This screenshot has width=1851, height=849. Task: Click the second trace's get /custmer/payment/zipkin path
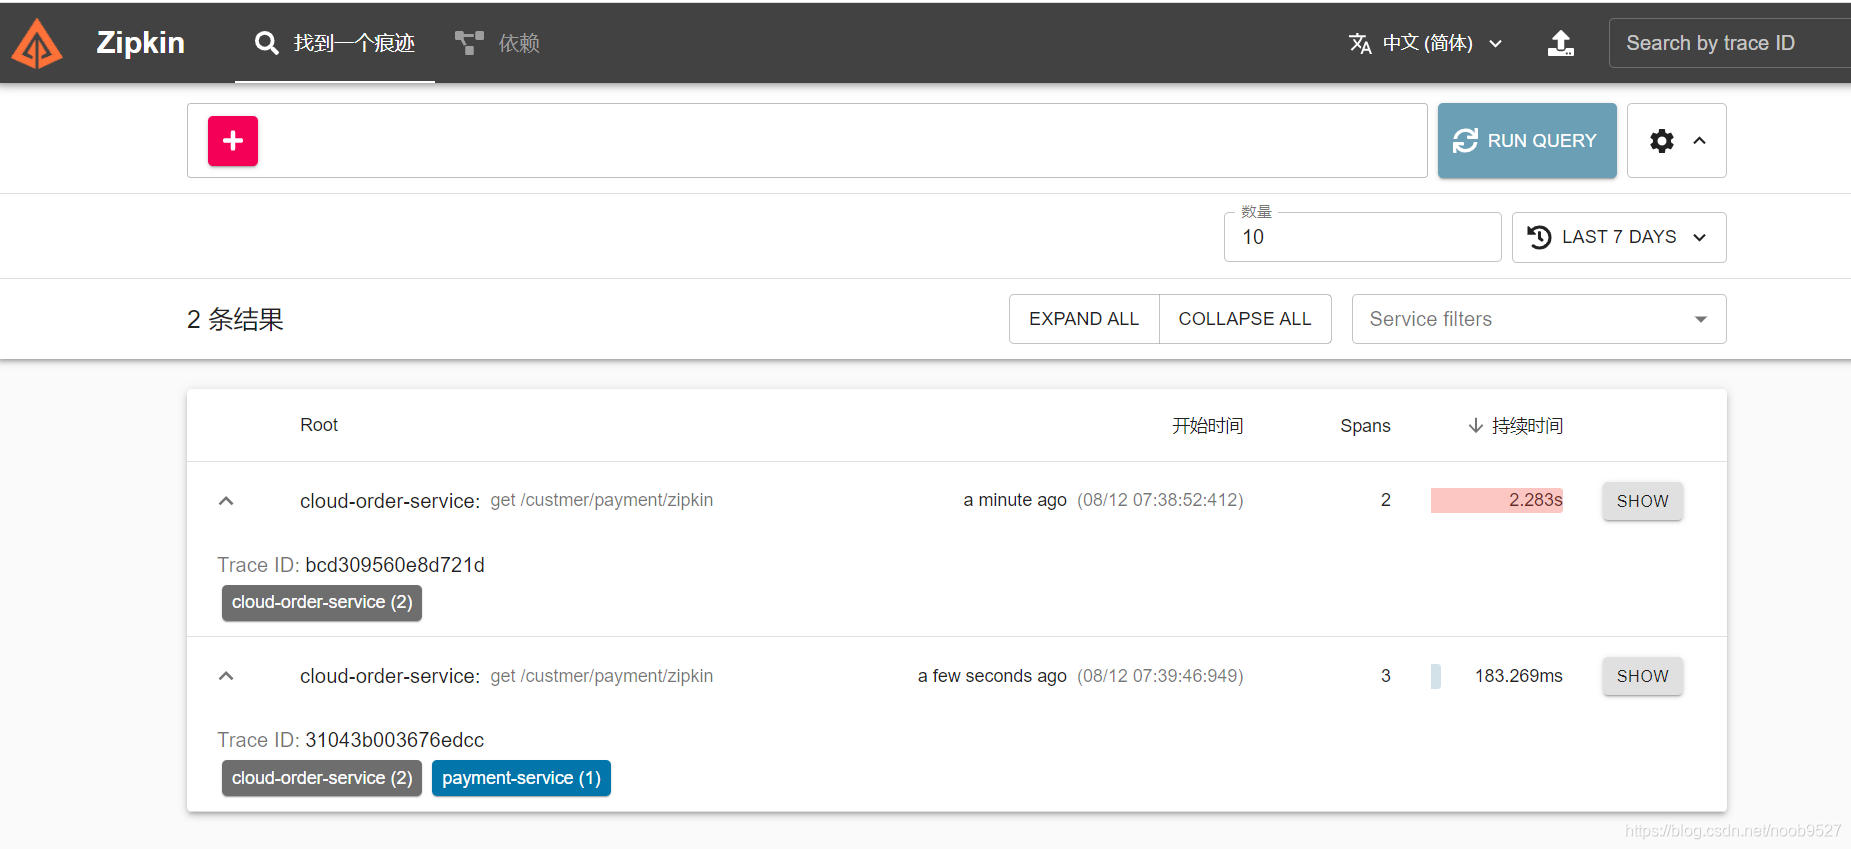click(602, 676)
